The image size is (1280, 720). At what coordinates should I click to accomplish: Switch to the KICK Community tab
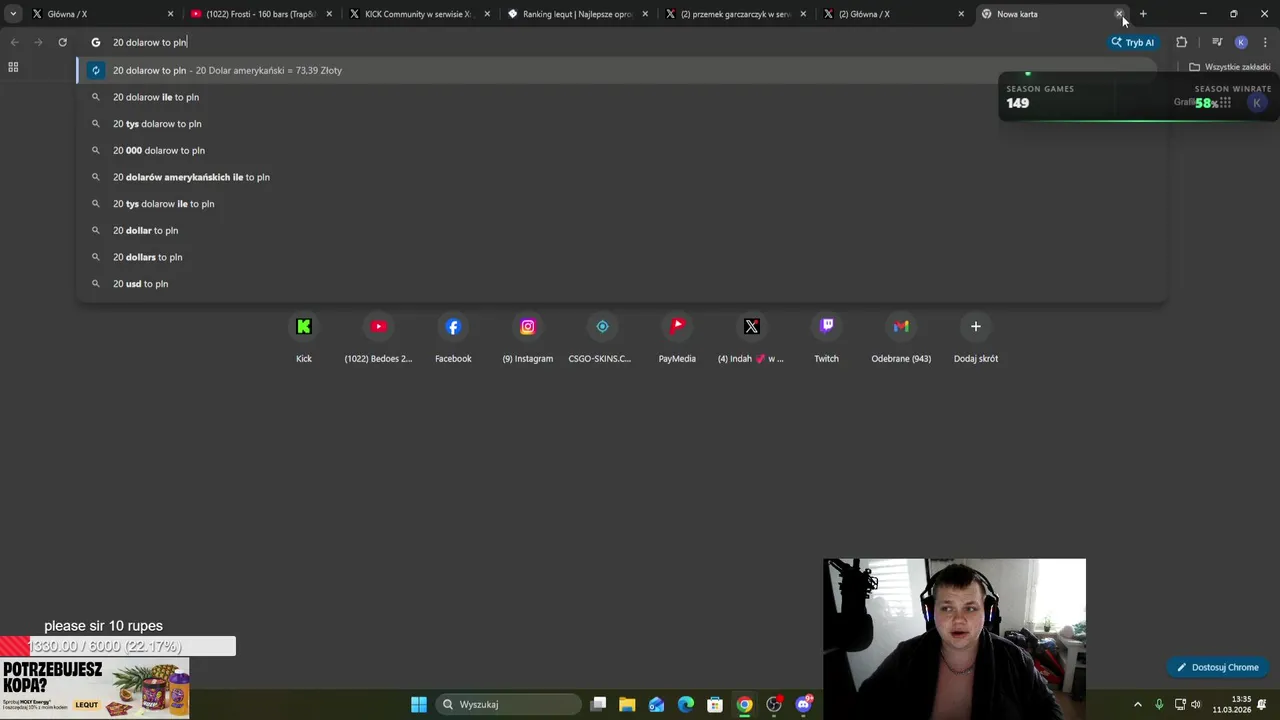pos(419,14)
